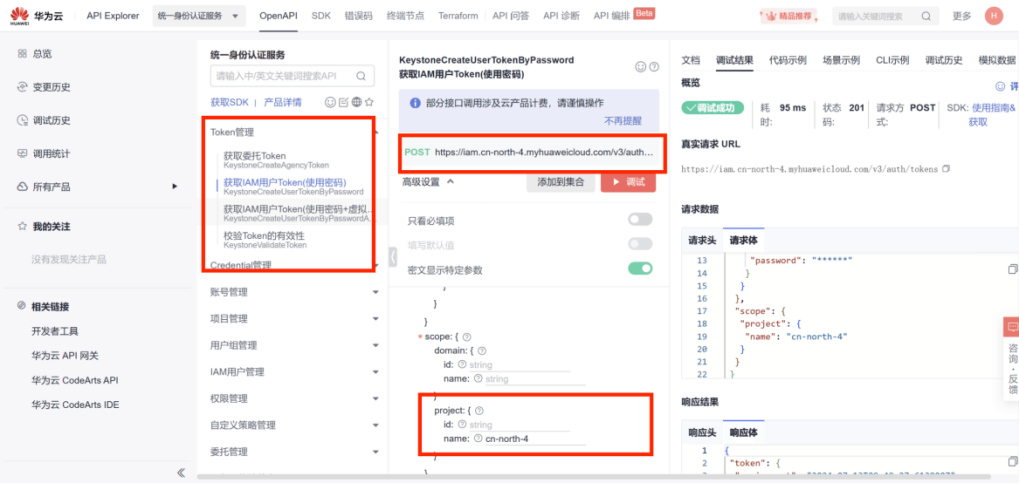1019x484 pixels.
Task: Click the globe icon beside 产品详情
Action: (356, 102)
